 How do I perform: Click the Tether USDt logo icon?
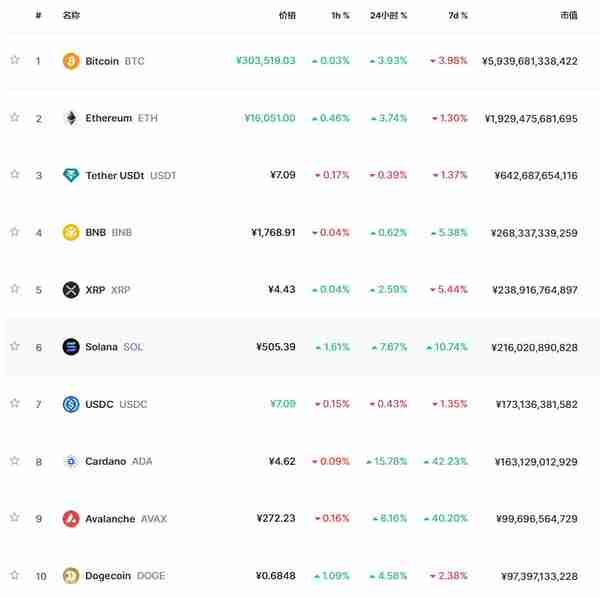tap(71, 175)
